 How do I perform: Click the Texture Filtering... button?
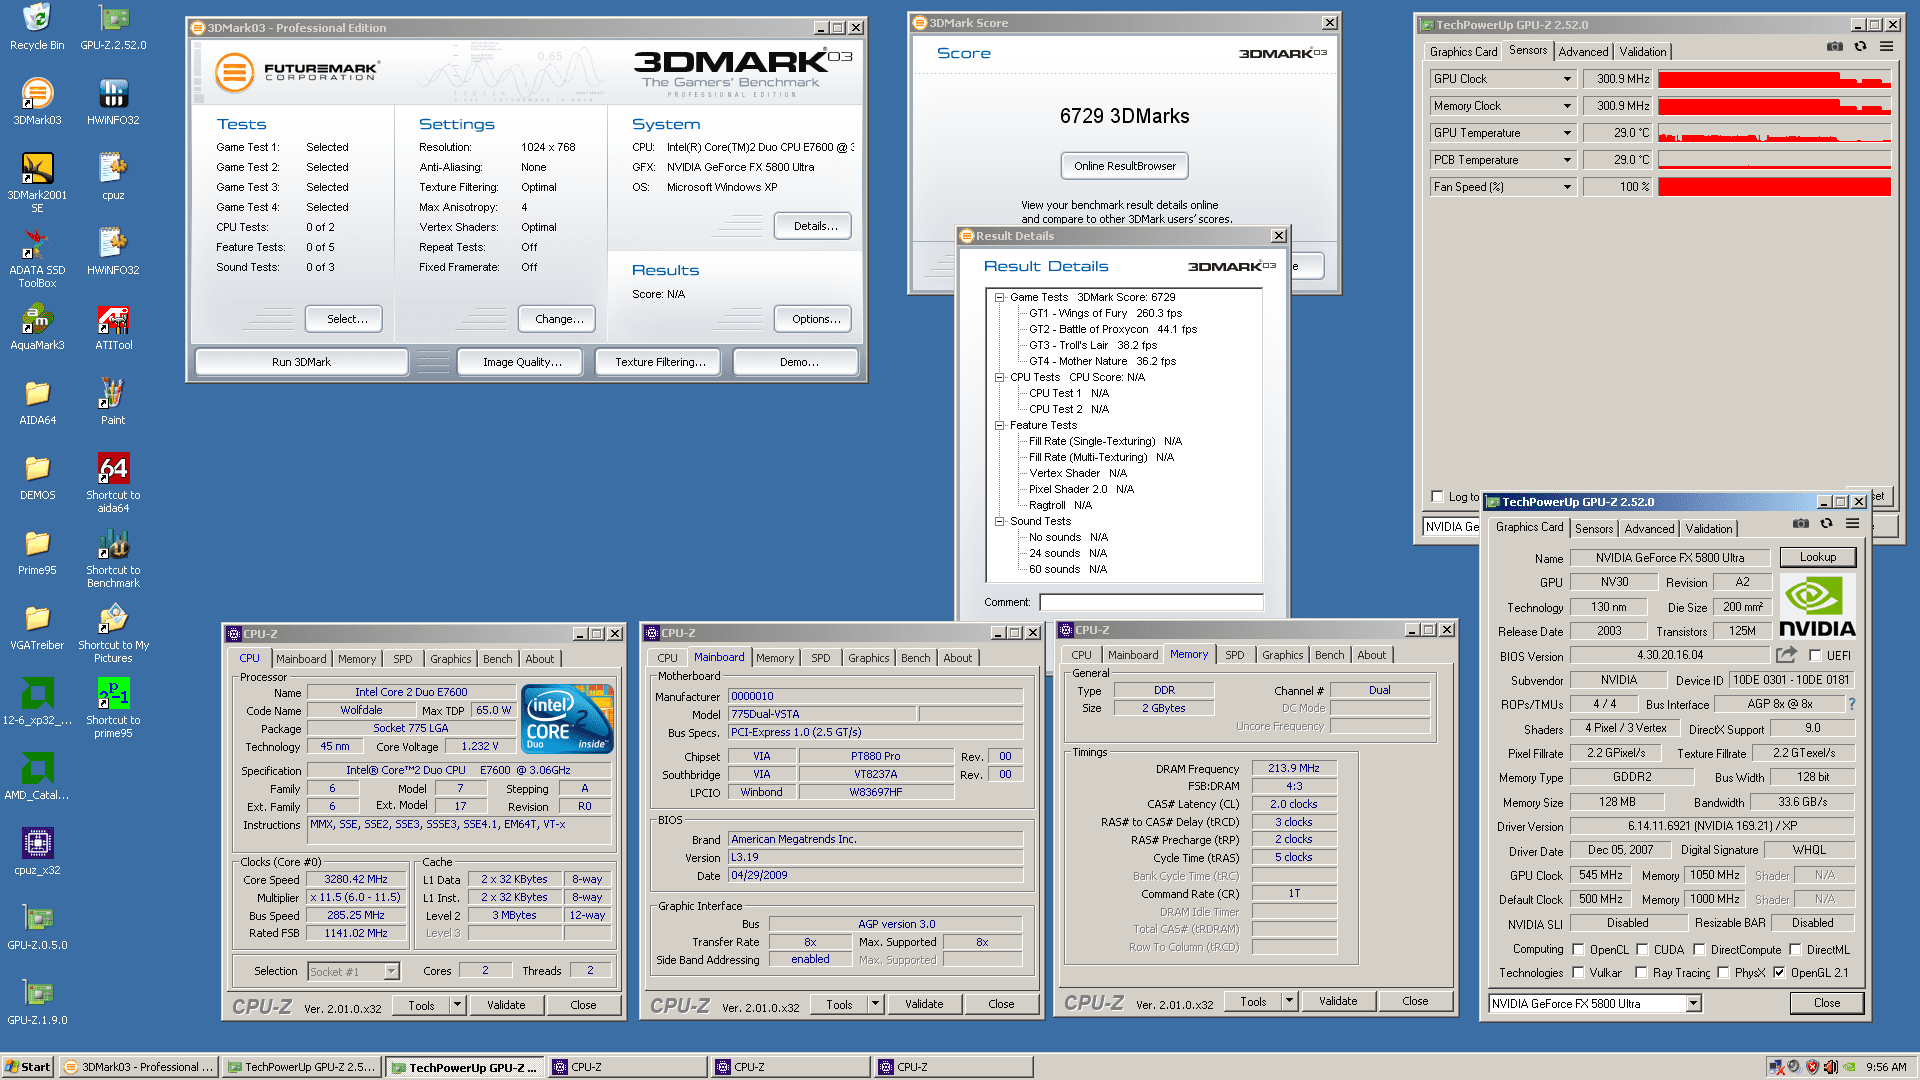660,362
